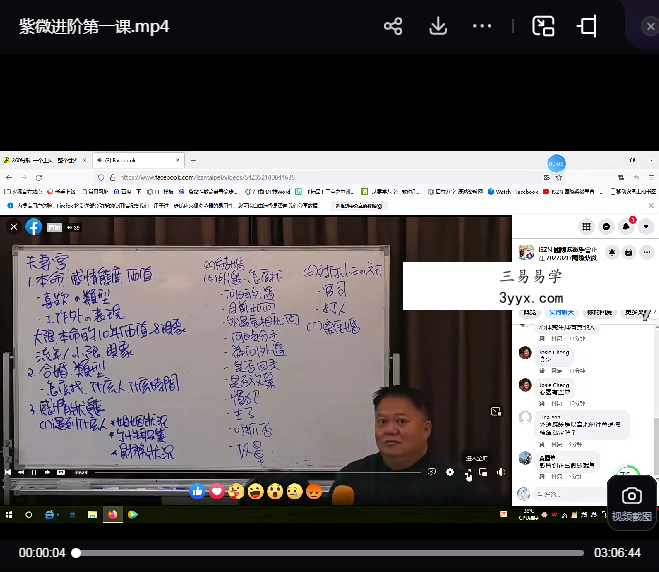659x572 pixels.
Task: Open Firefox hamburger menu
Action: pyautogui.click(x=651, y=177)
